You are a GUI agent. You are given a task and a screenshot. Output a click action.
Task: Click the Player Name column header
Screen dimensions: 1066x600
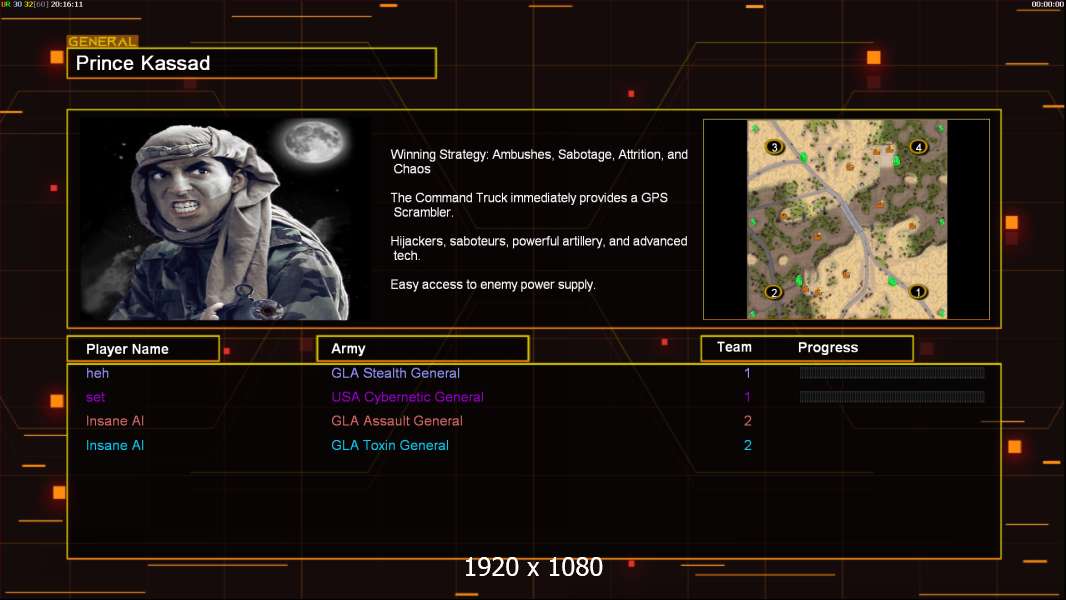(x=143, y=349)
